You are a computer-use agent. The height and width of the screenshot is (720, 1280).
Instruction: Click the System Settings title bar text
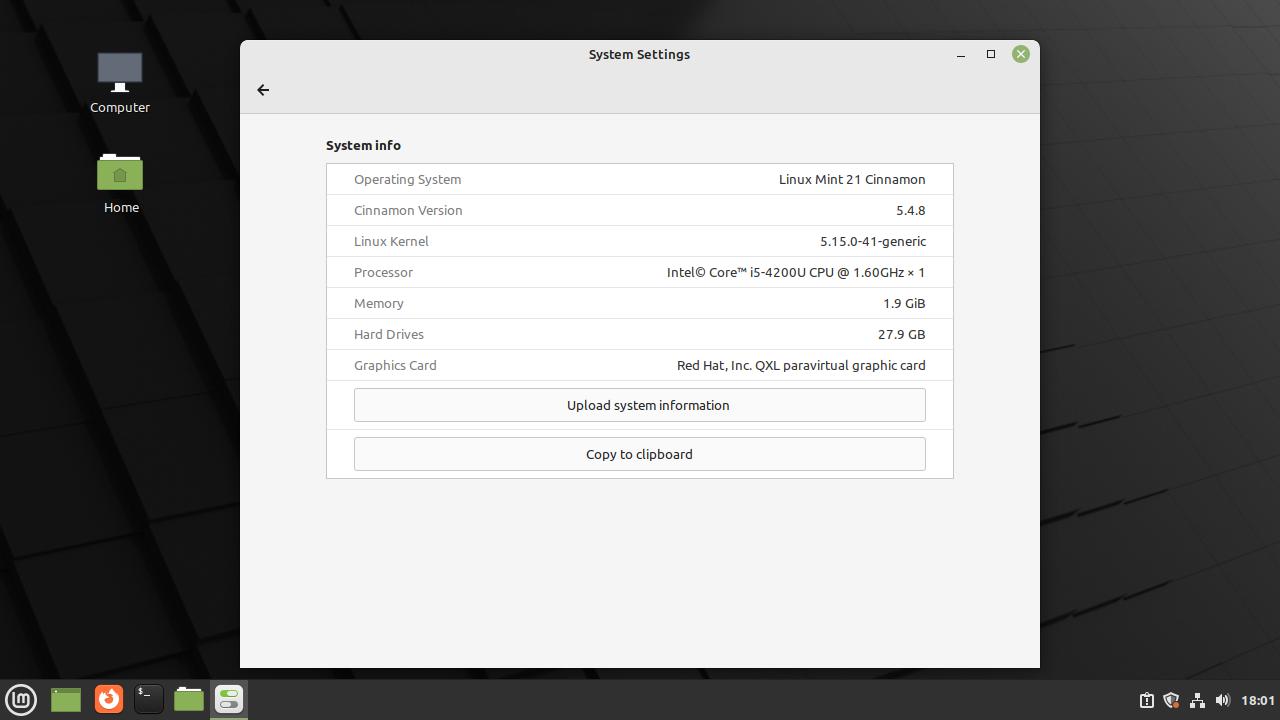pos(639,55)
